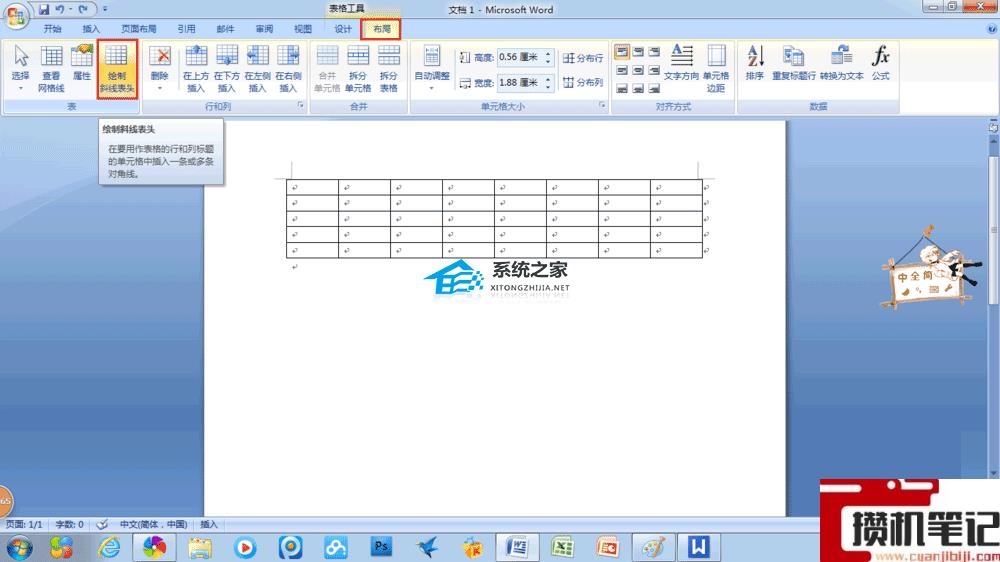Click the Draw Diagonal Header (绘制斜线表头) button
The width and height of the screenshot is (1000, 562).
[117, 69]
